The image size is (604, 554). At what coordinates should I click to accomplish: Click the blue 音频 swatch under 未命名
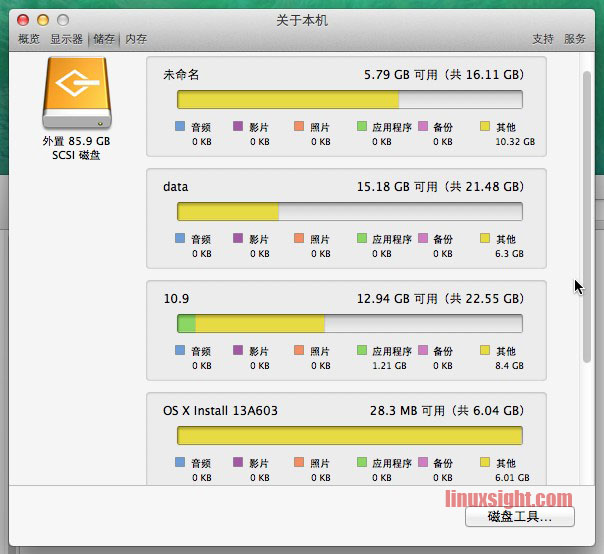pos(180,126)
